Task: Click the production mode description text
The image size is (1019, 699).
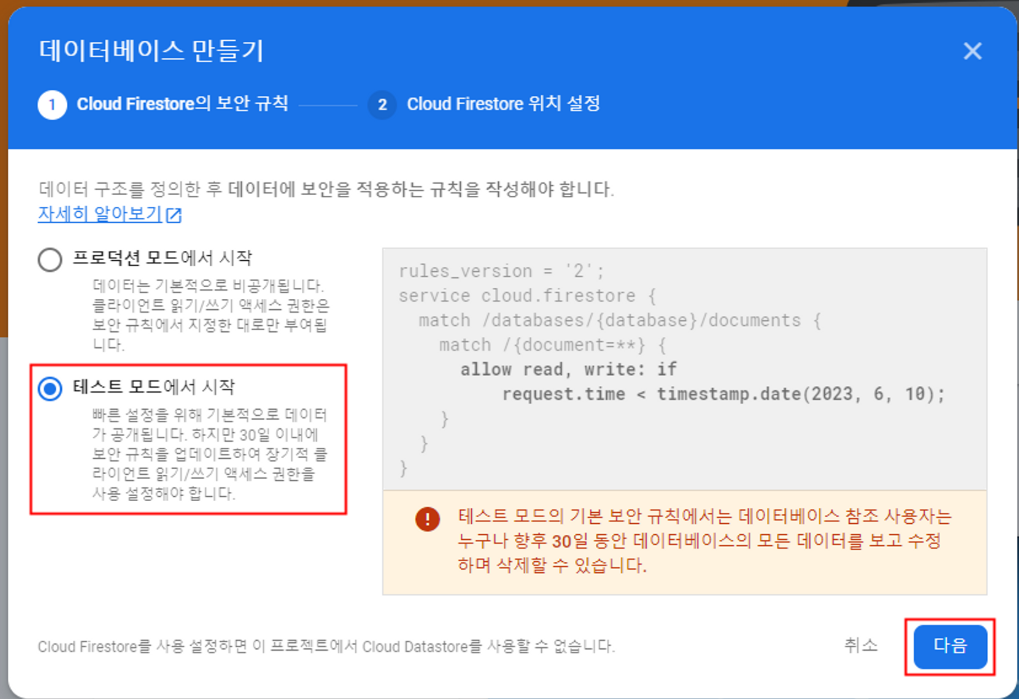Action: click(x=211, y=315)
